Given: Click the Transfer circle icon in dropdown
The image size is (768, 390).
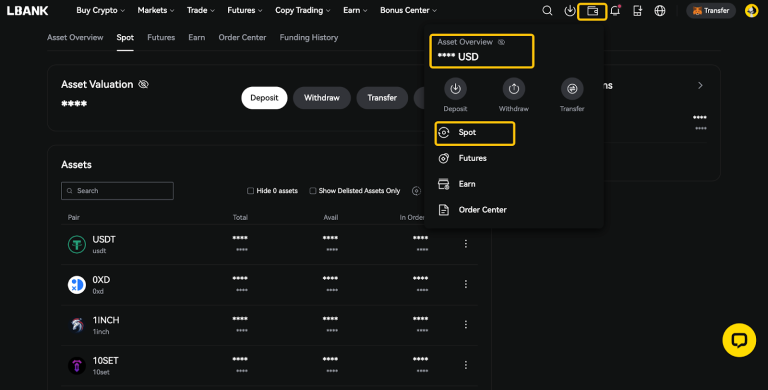Looking at the screenshot, I should coord(572,89).
